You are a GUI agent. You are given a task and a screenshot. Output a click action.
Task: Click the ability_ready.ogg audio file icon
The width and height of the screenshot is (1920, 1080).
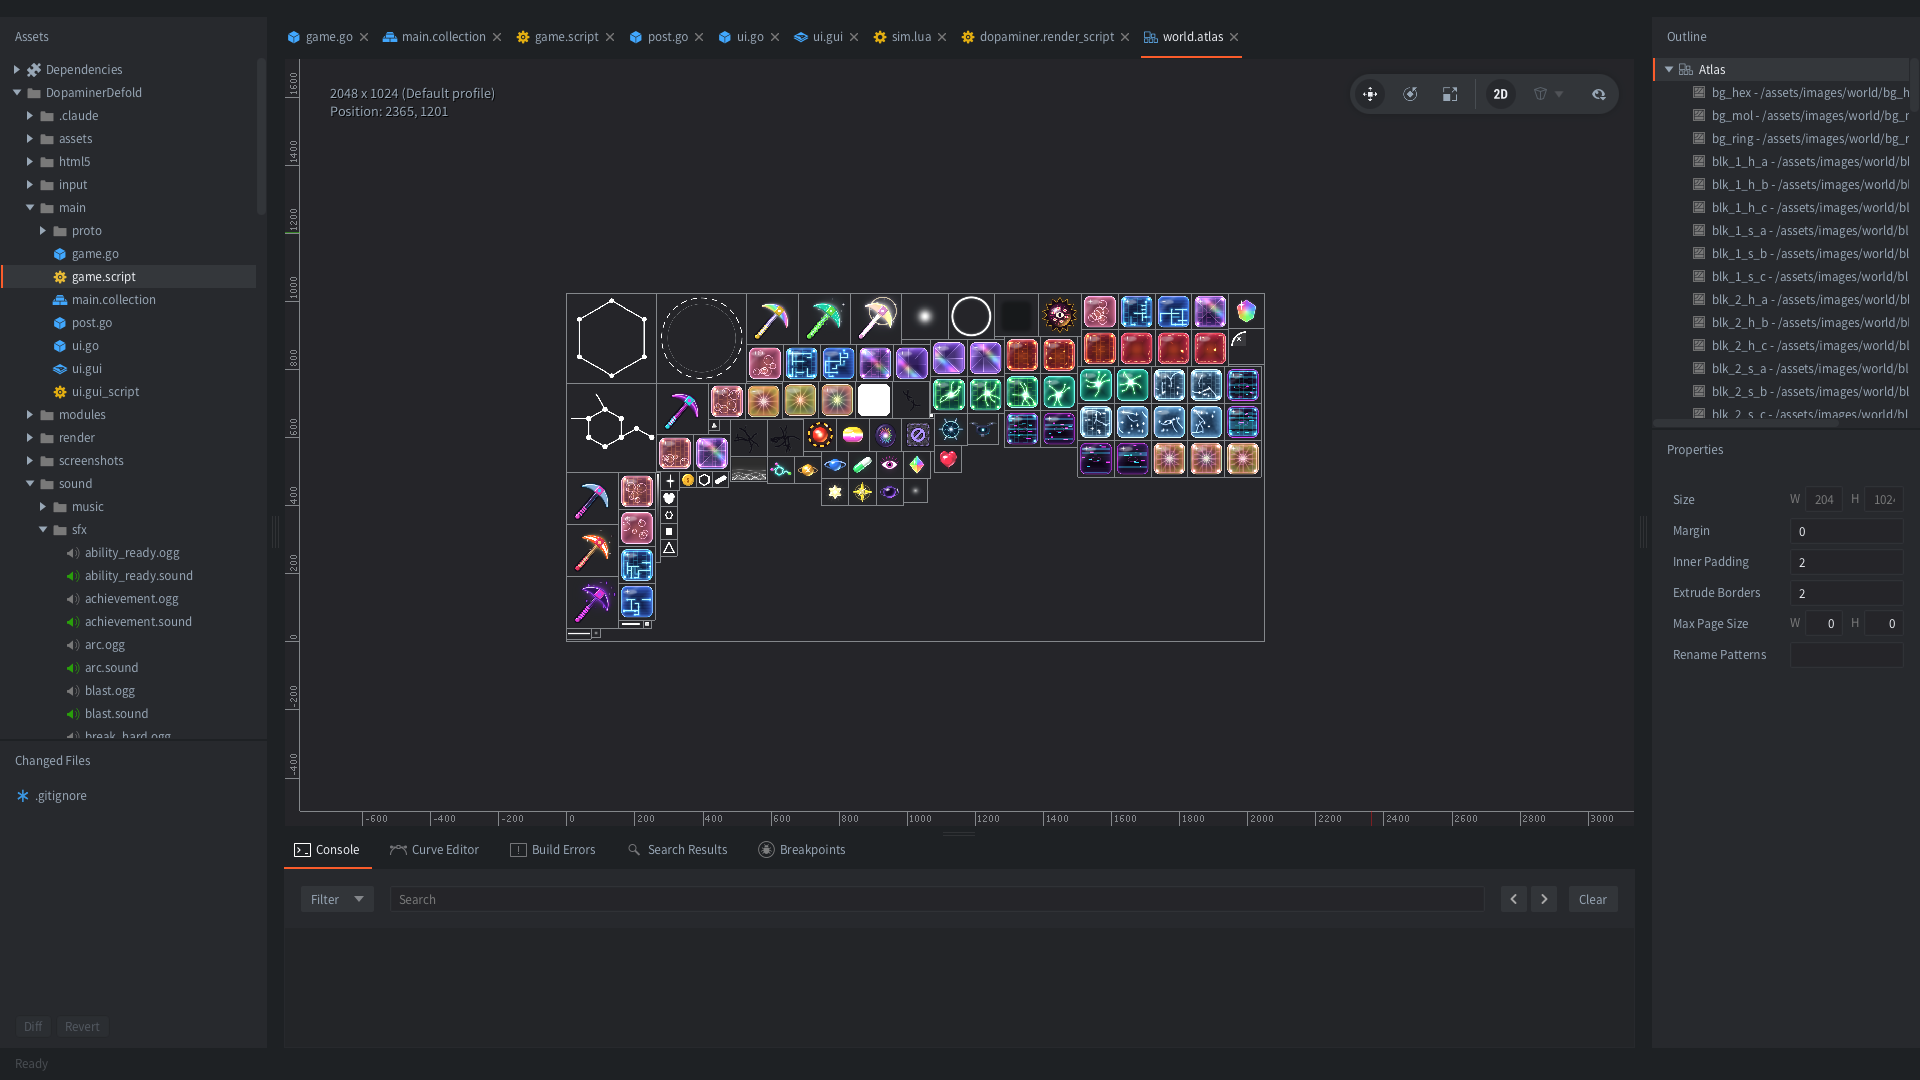73,552
